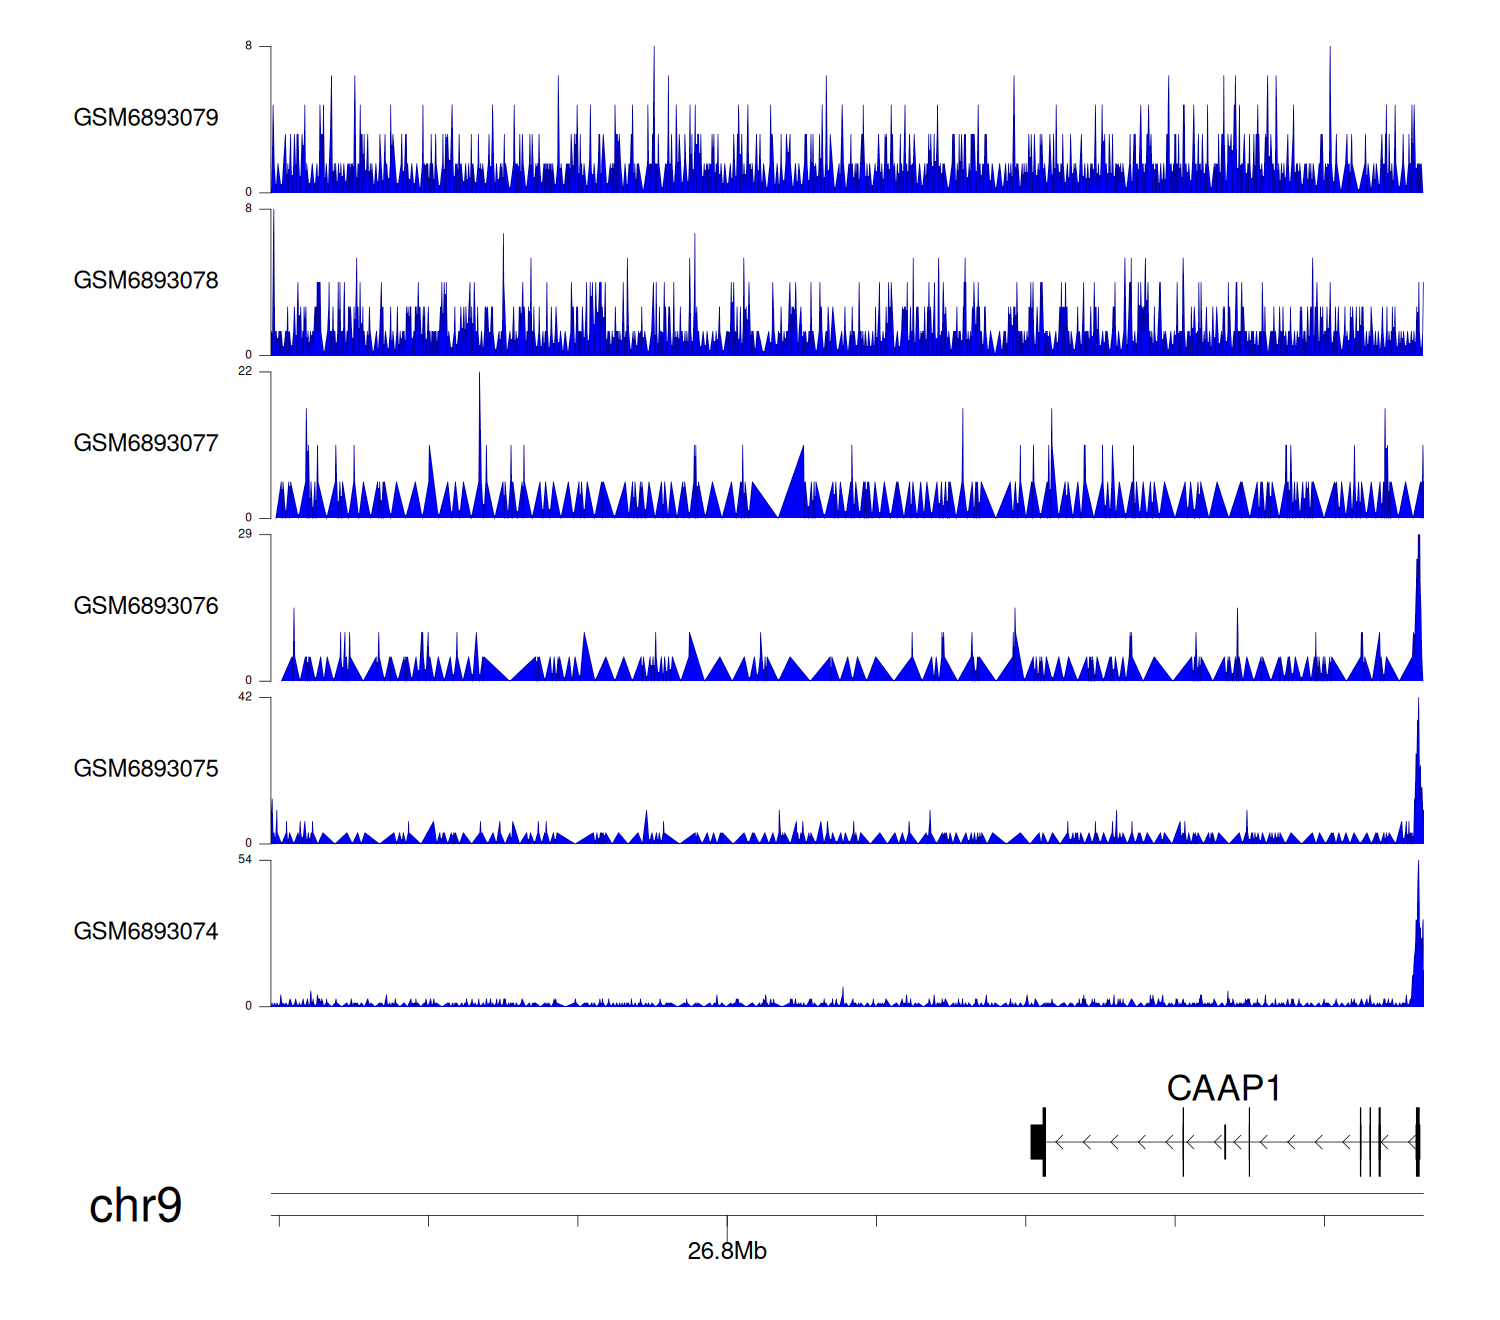Click the y-axis maximum value 22
This screenshot has height=1320, width=1500.
pyautogui.click(x=245, y=371)
